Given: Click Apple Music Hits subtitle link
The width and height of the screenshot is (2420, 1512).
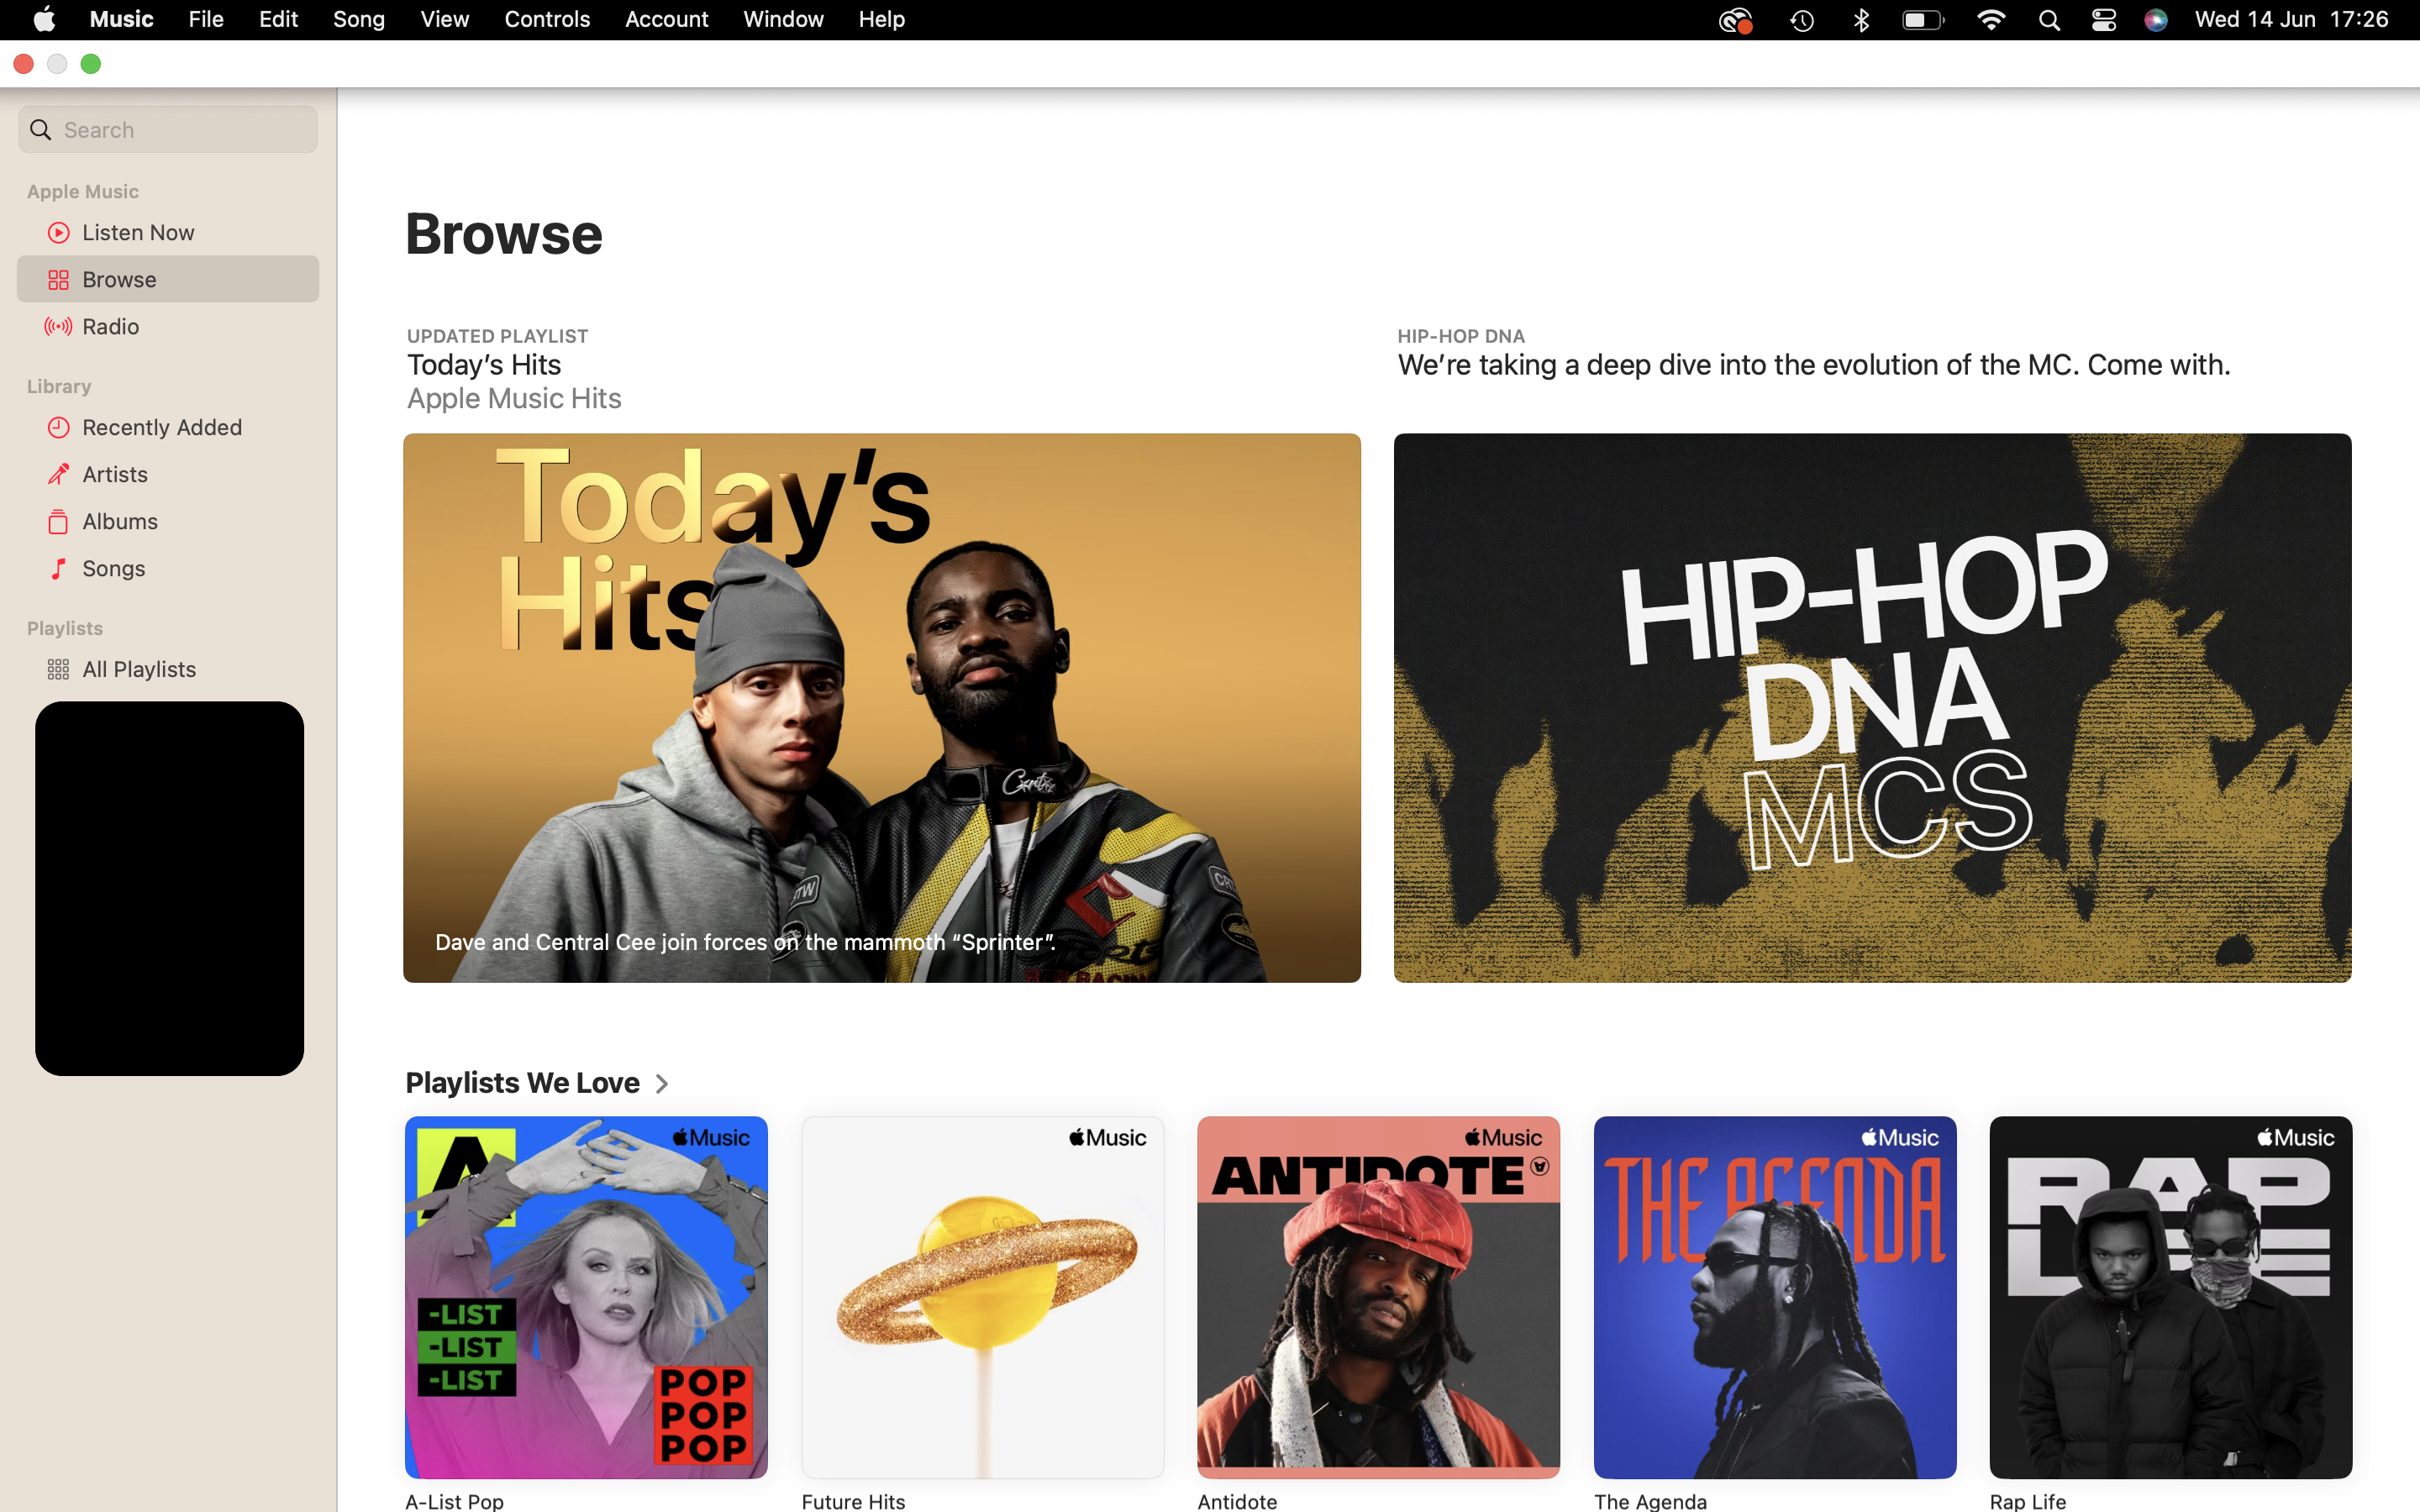Looking at the screenshot, I should 514,399.
